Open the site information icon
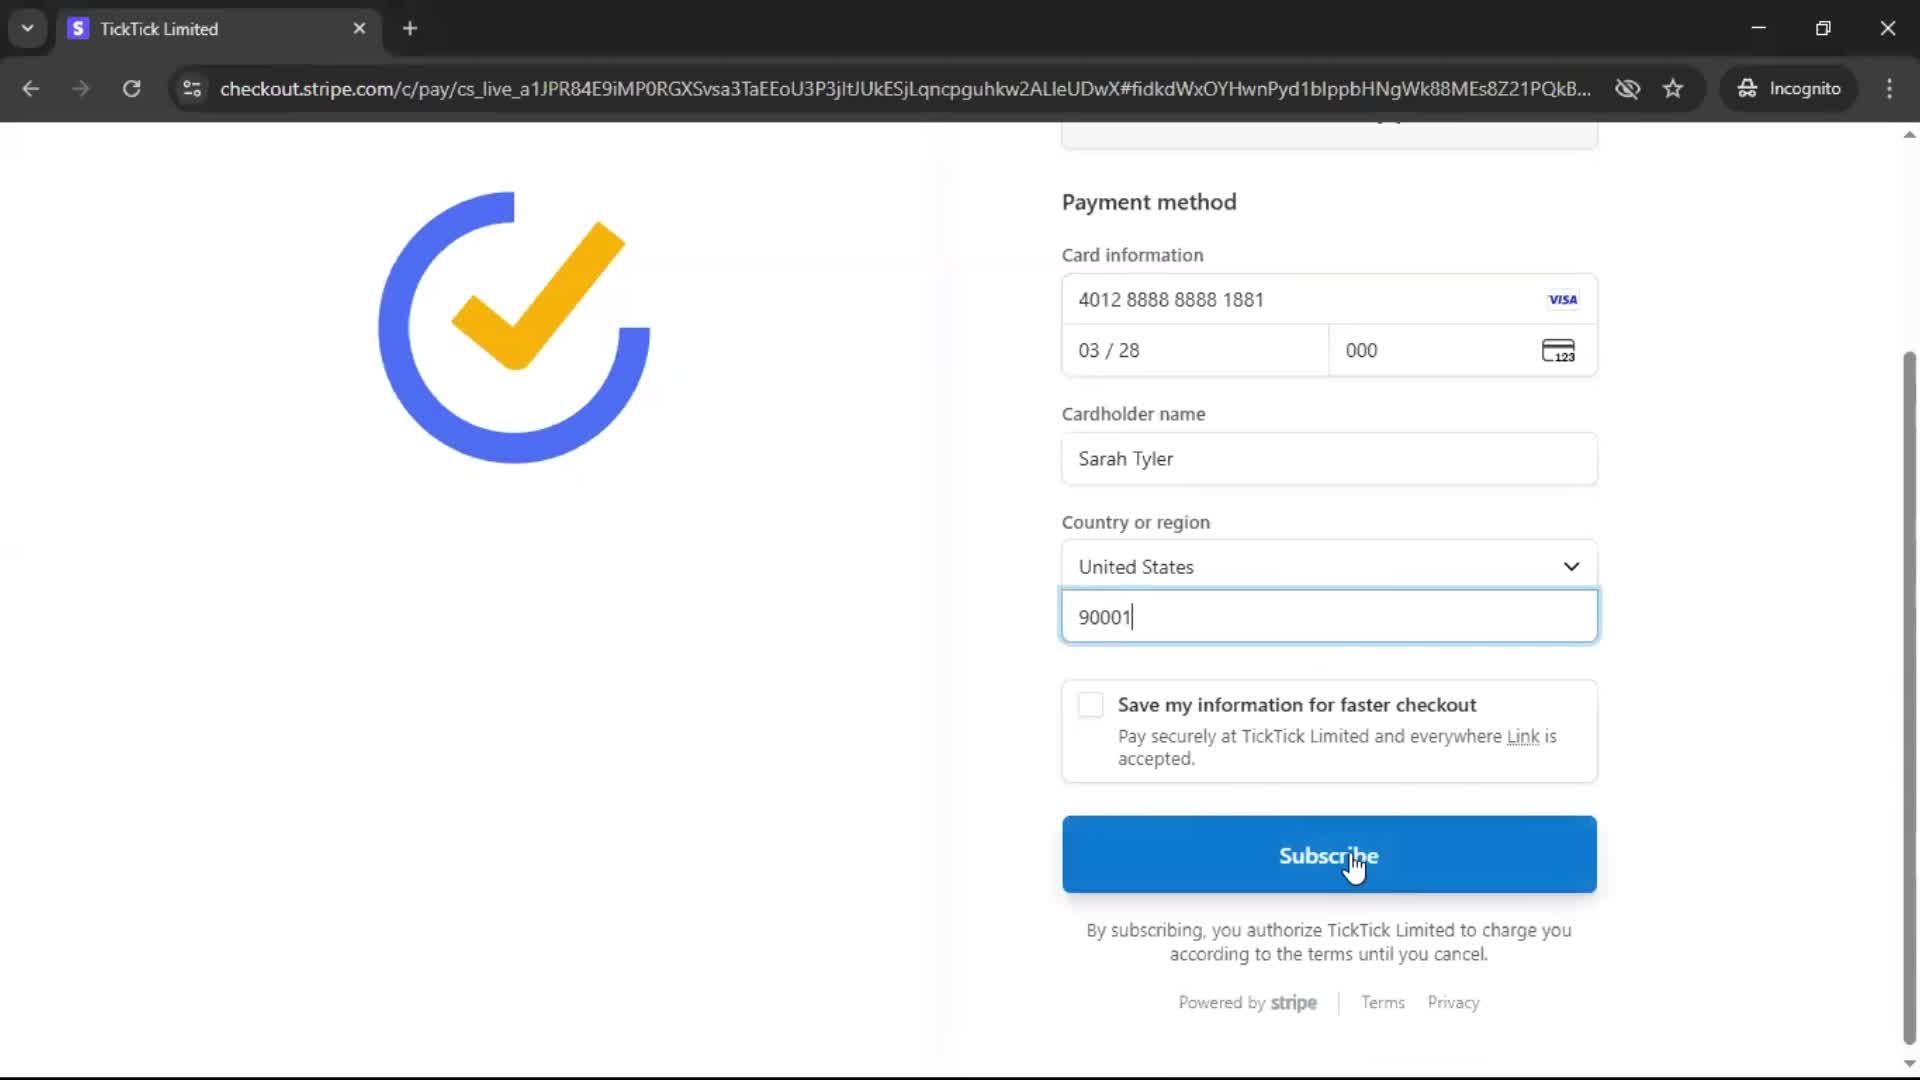Viewport: 1920px width, 1080px height. pos(192,89)
